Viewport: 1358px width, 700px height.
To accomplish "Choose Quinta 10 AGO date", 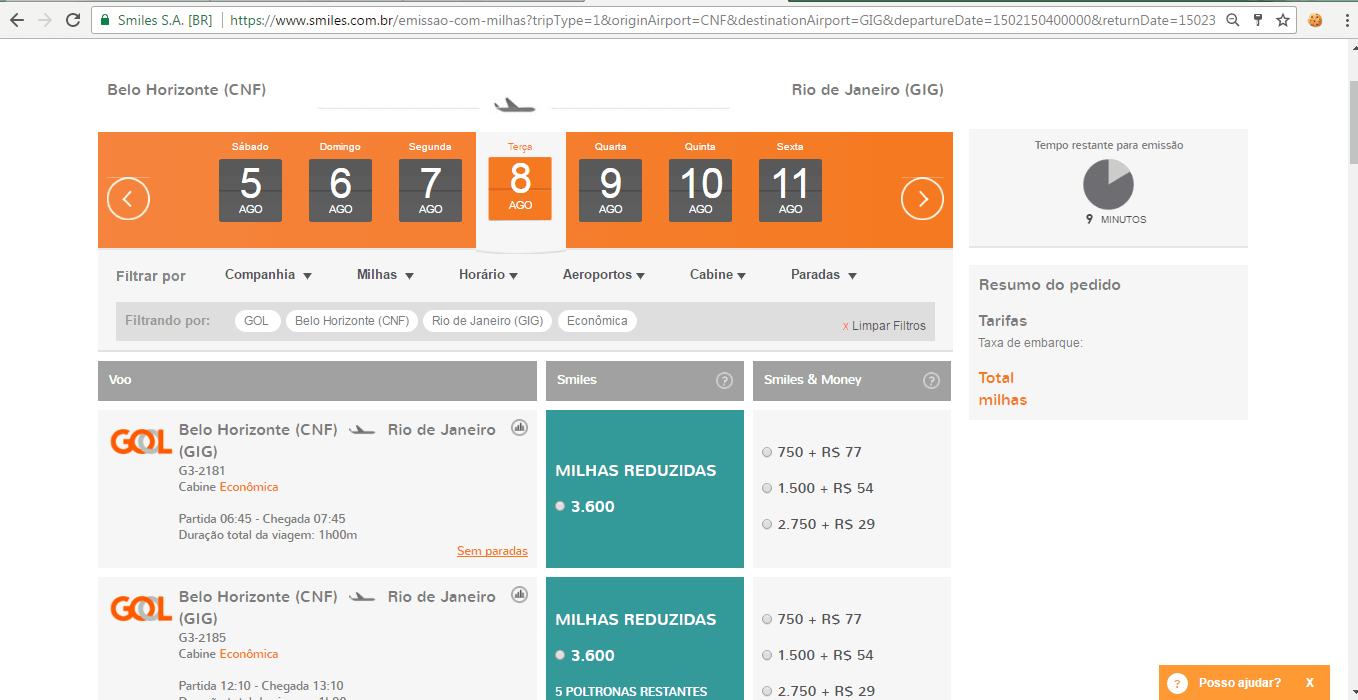I will [700, 190].
